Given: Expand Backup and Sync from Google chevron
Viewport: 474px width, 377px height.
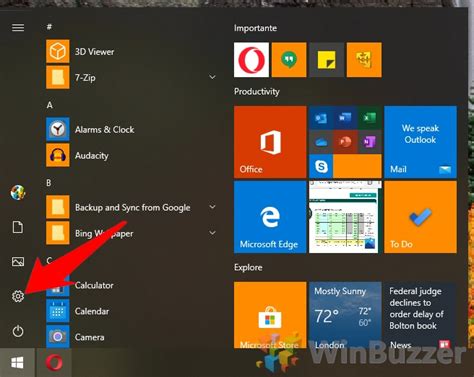Looking at the screenshot, I should [x=212, y=207].
